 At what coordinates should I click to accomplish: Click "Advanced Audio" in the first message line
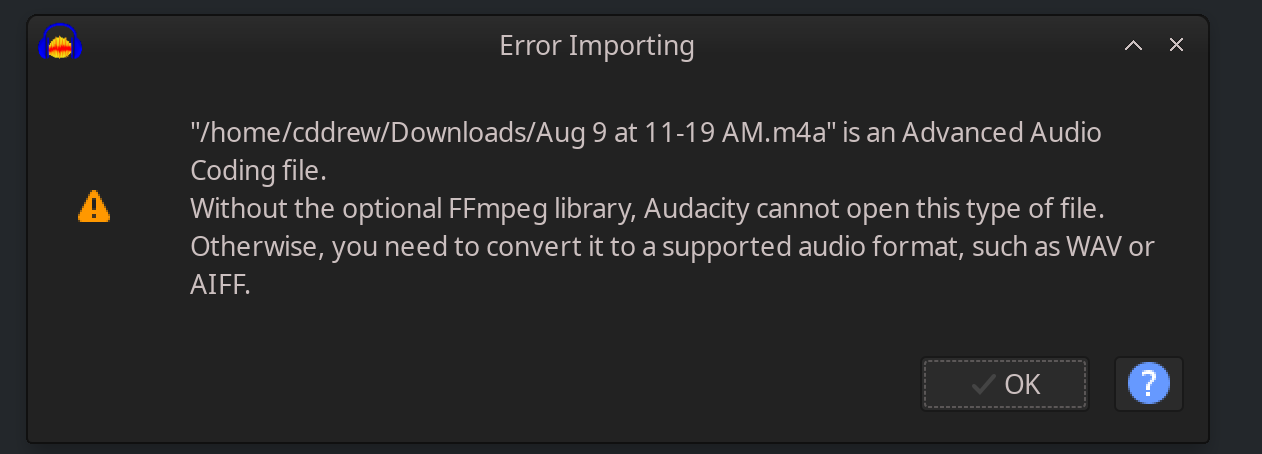1002,133
